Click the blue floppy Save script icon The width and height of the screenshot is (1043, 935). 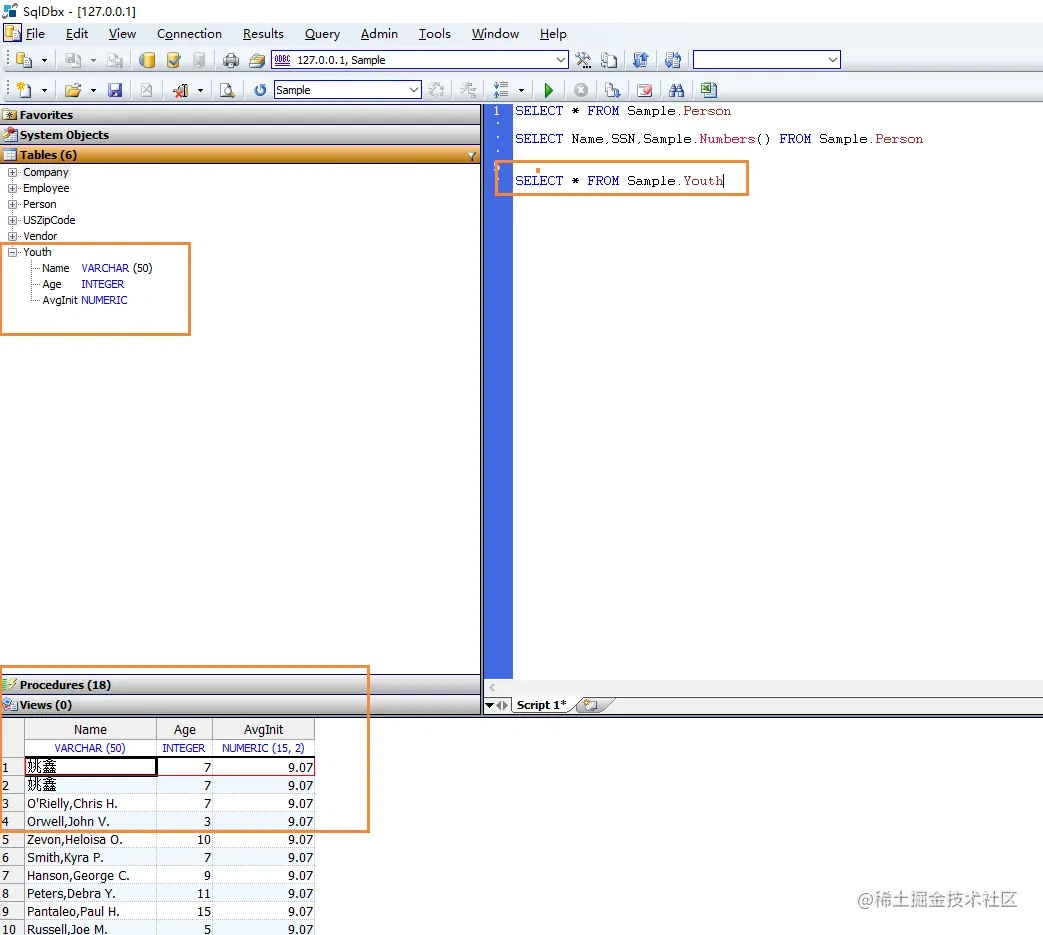point(115,90)
